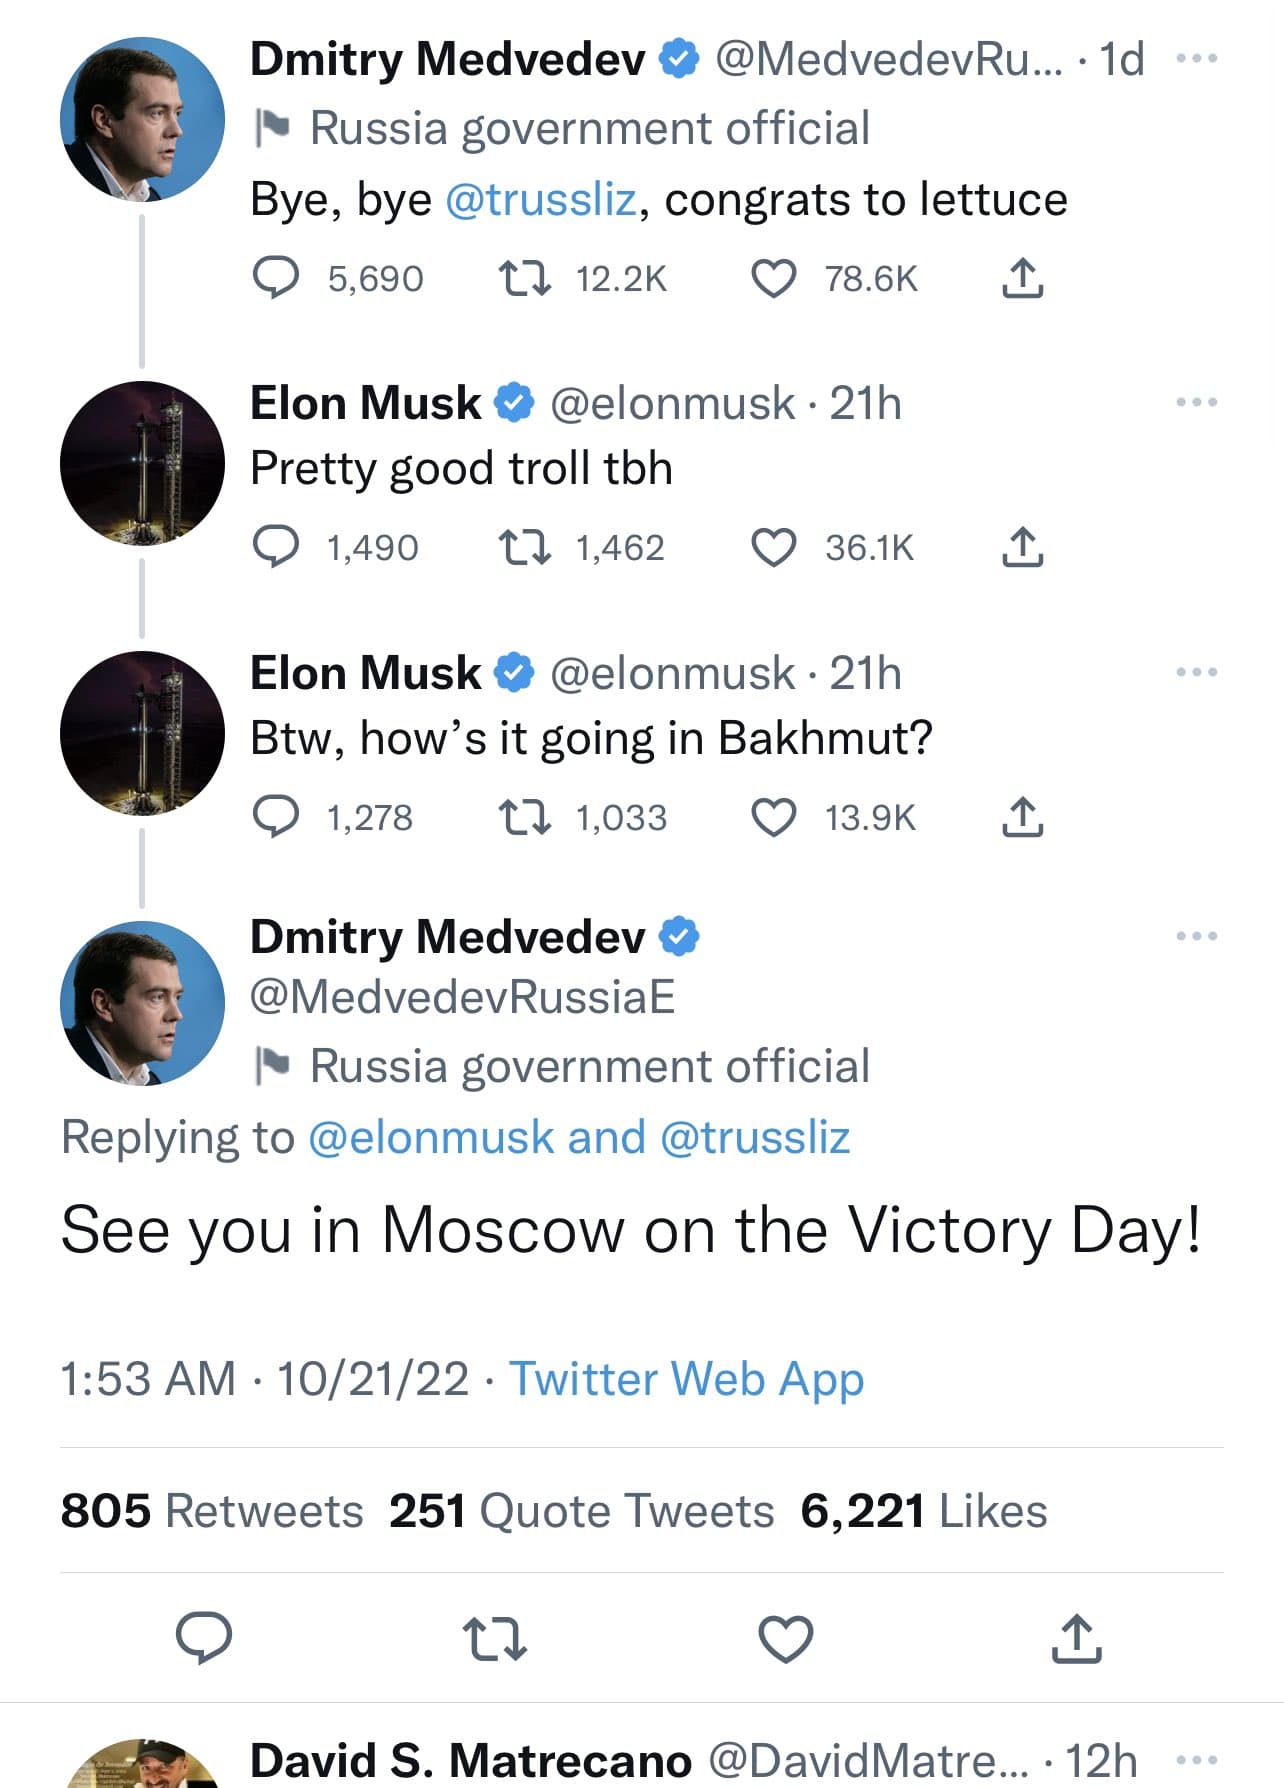Like the 'See you in Moscow' tweet
1284x1788 pixels.
click(785, 1639)
